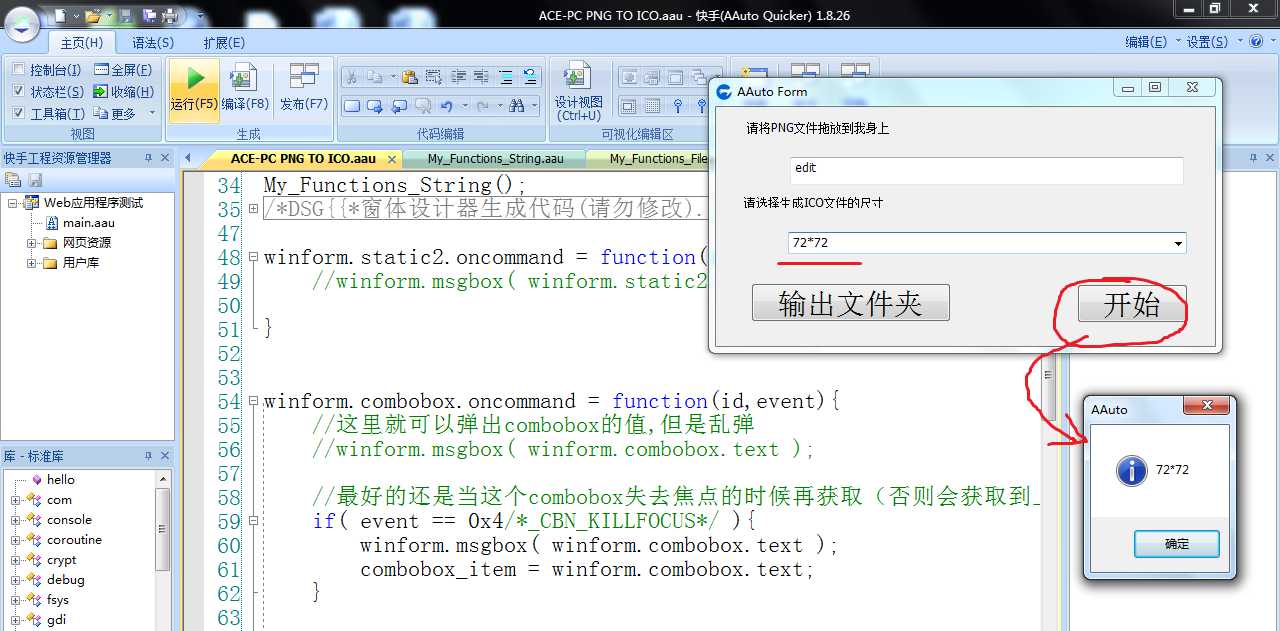Select the debug library item
The width and height of the screenshot is (1280, 631).
pos(65,580)
